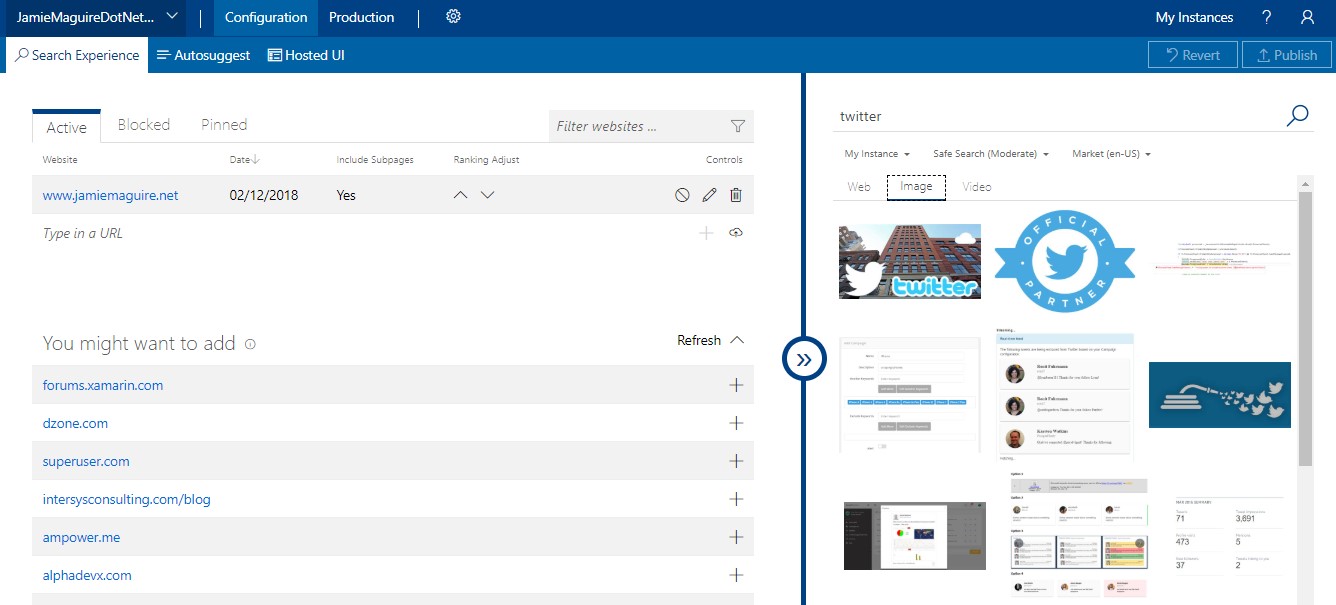Open the tweet list screenshot thumbnail
This screenshot has width=1336, height=605.
click(x=1065, y=394)
